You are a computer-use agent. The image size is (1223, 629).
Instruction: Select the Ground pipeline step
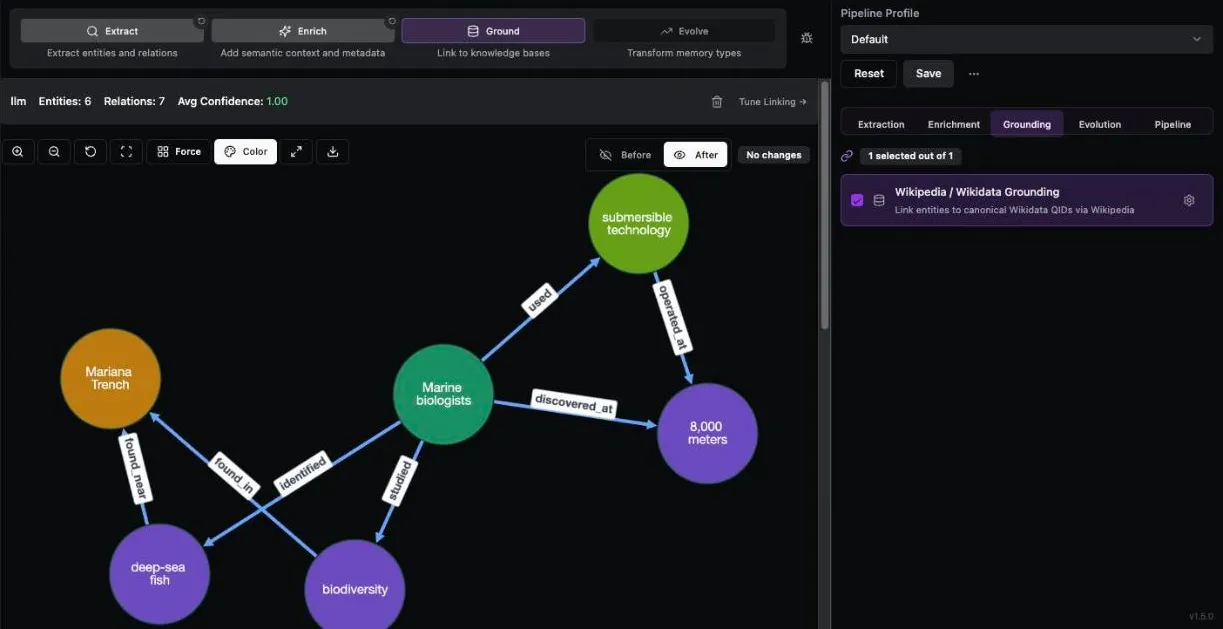(x=493, y=31)
